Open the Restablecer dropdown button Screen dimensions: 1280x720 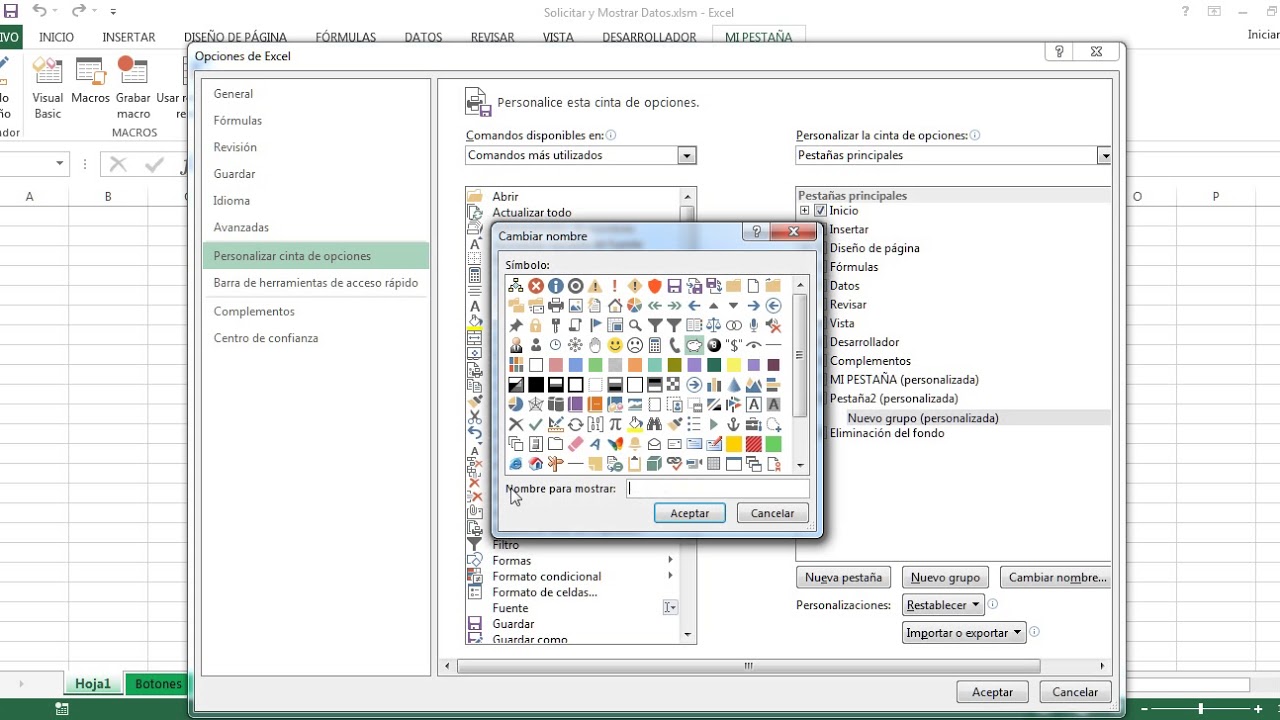[x=944, y=605]
